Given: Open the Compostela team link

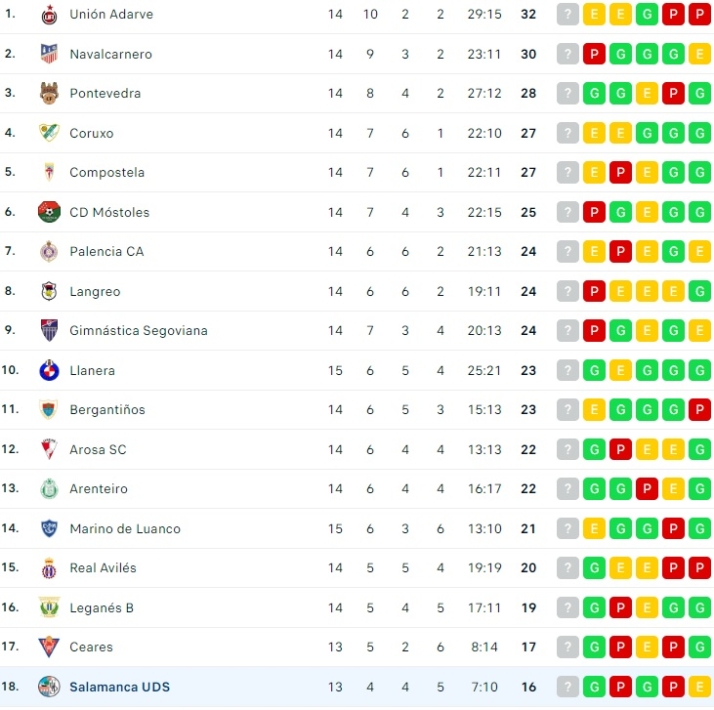Looking at the screenshot, I should click(x=107, y=172).
